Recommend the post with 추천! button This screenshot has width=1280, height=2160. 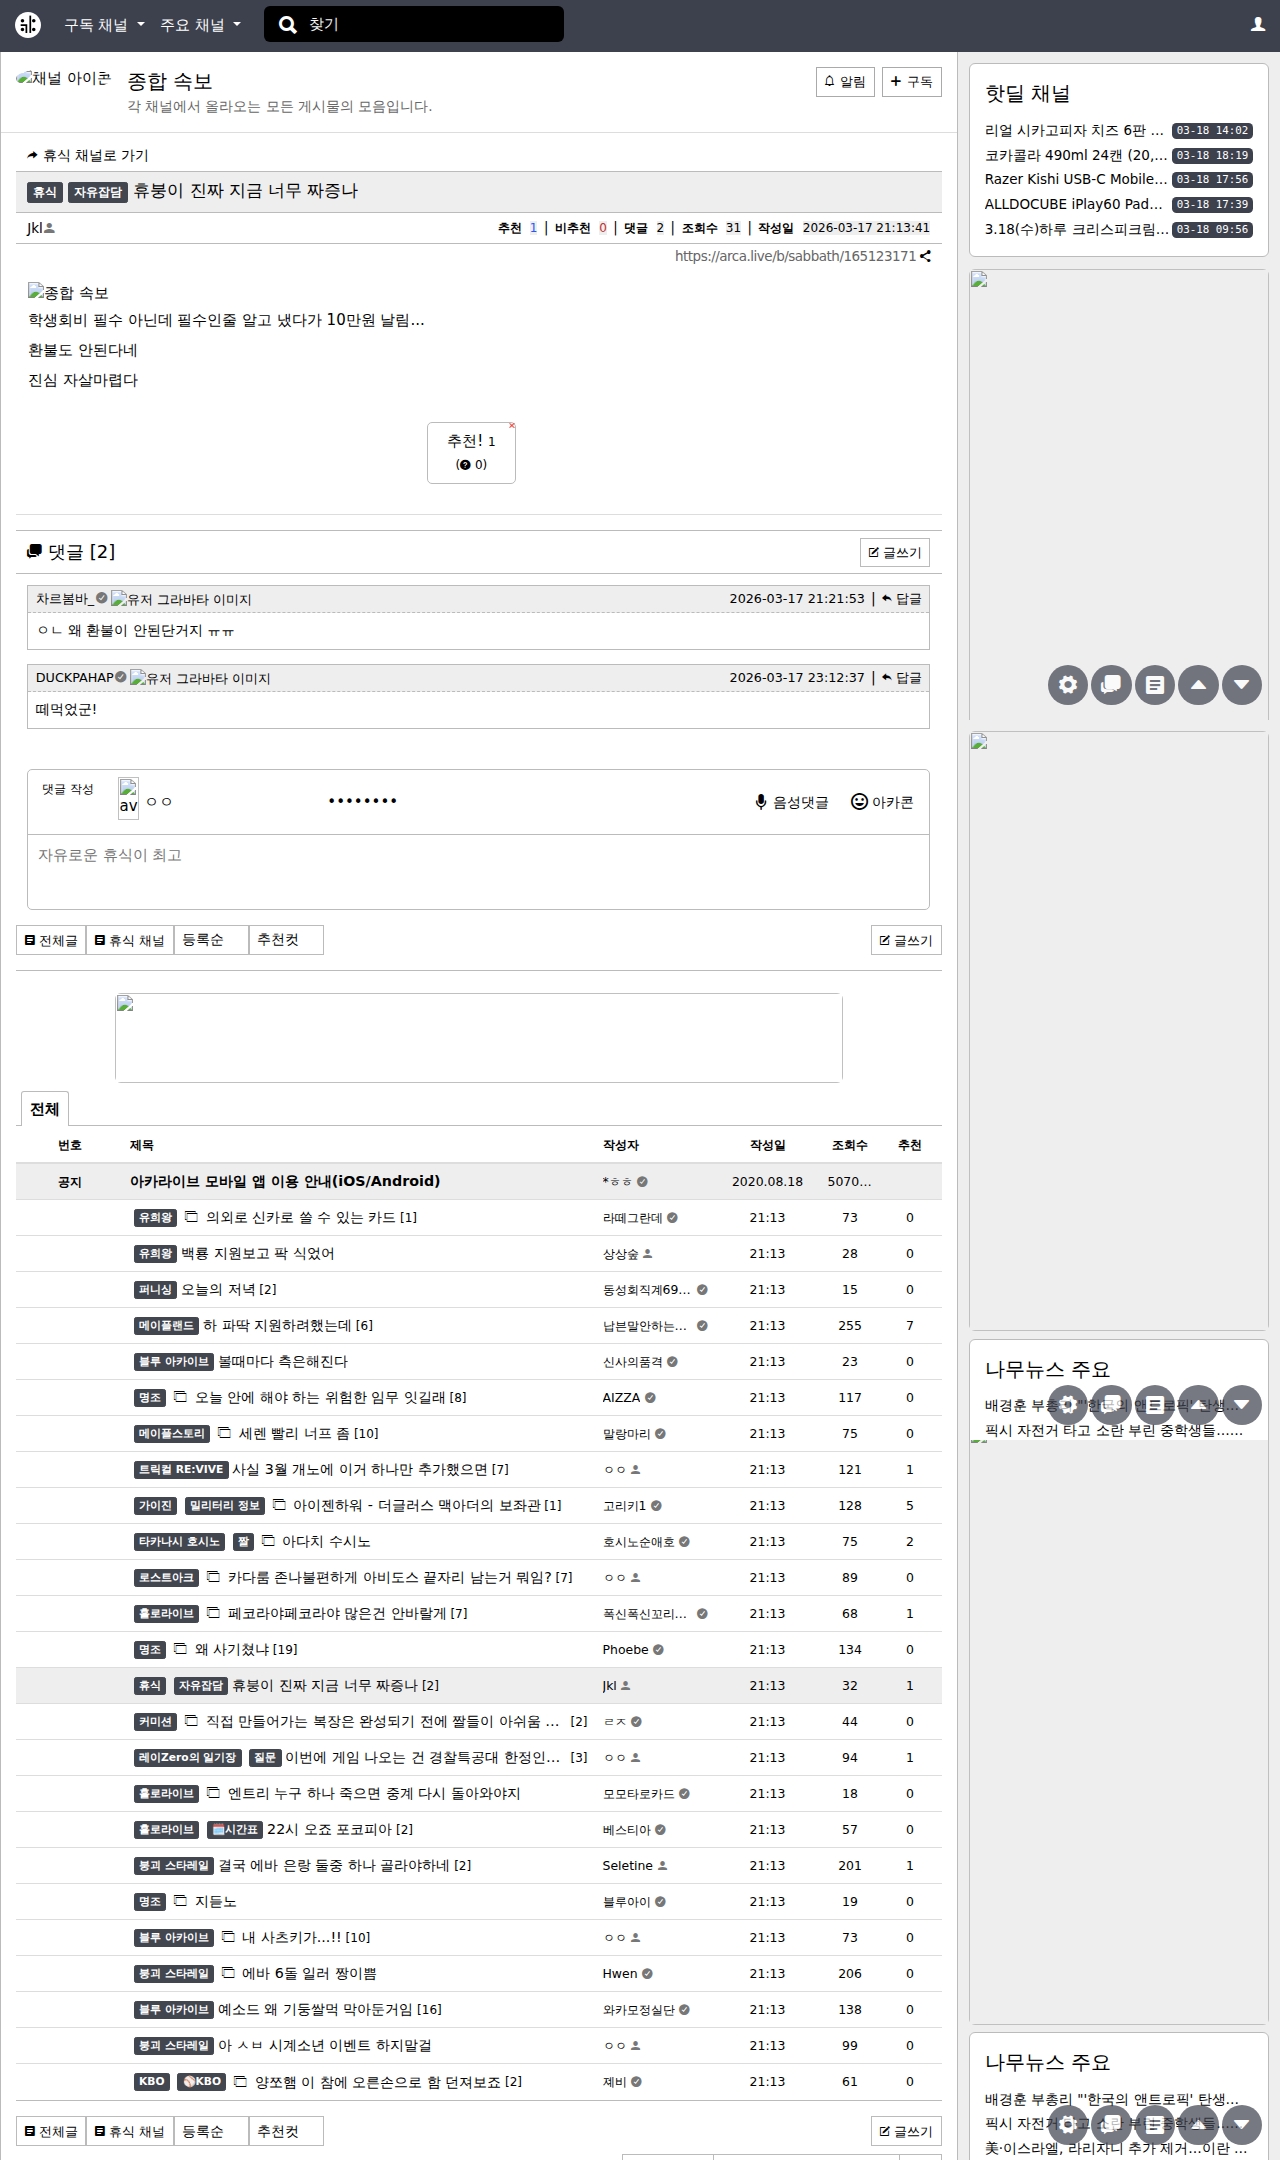point(471,453)
